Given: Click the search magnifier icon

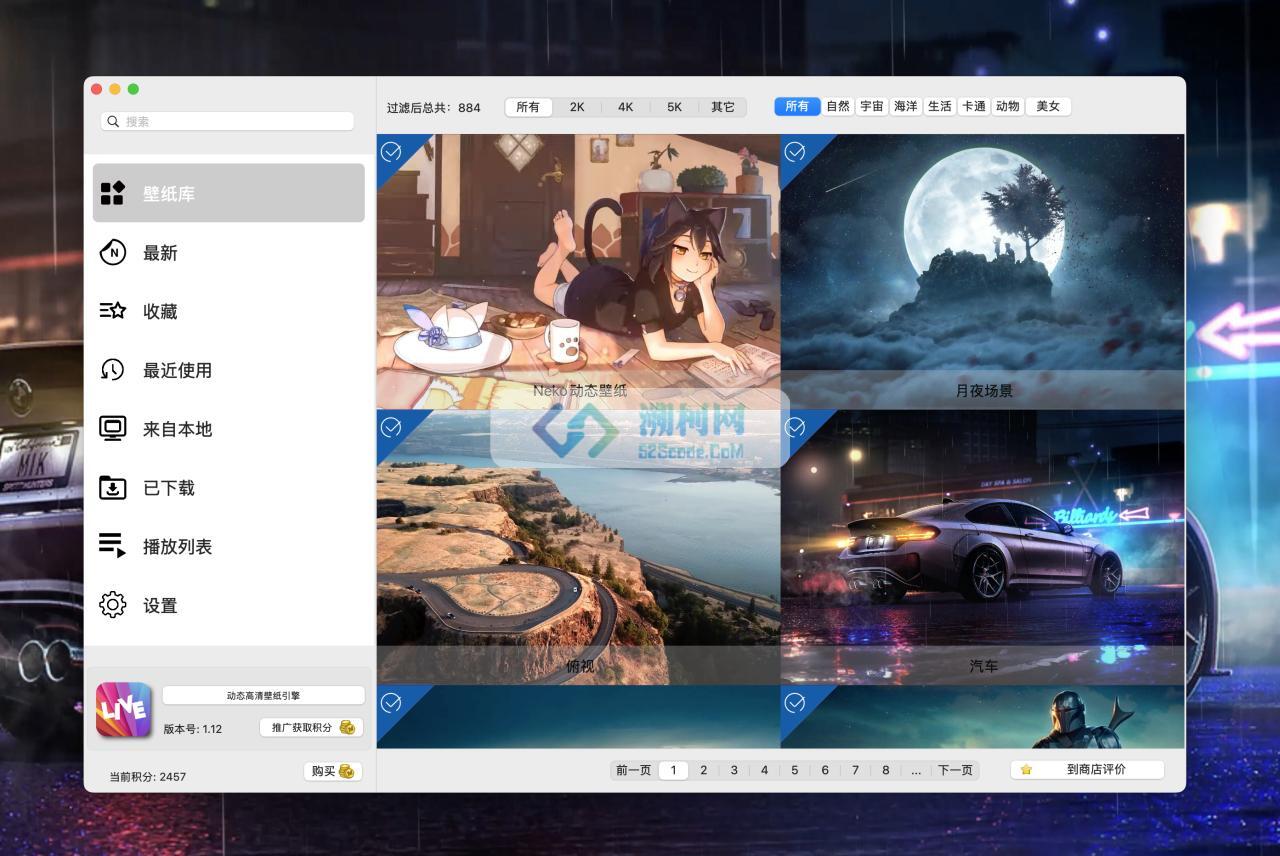Looking at the screenshot, I should click(113, 121).
